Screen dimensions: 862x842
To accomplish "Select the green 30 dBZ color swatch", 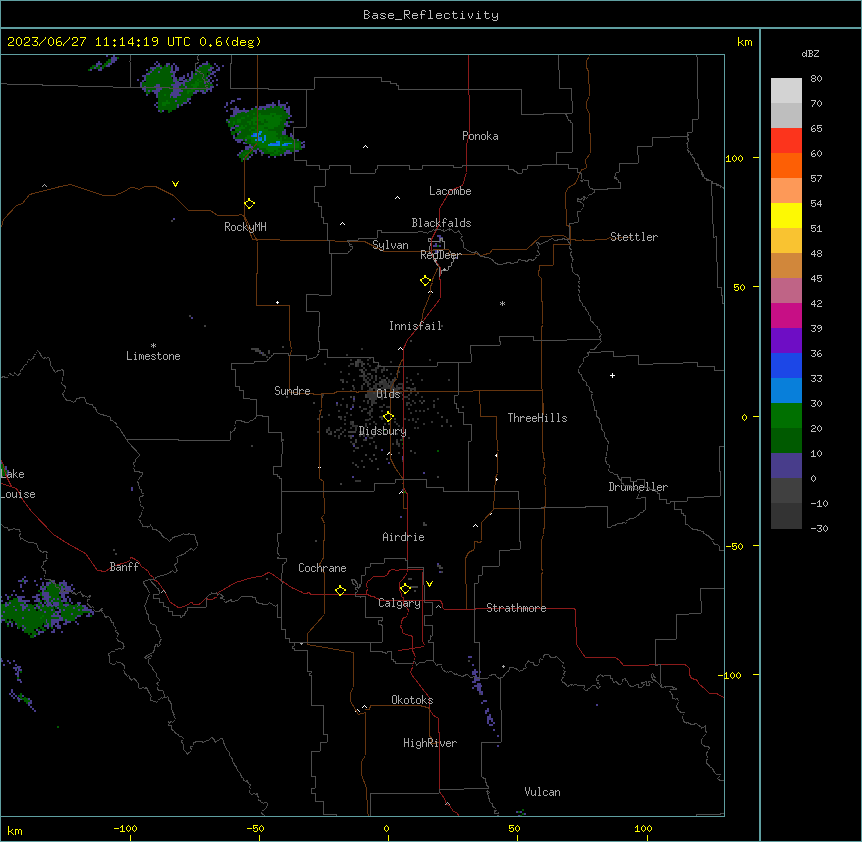I will [786, 416].
